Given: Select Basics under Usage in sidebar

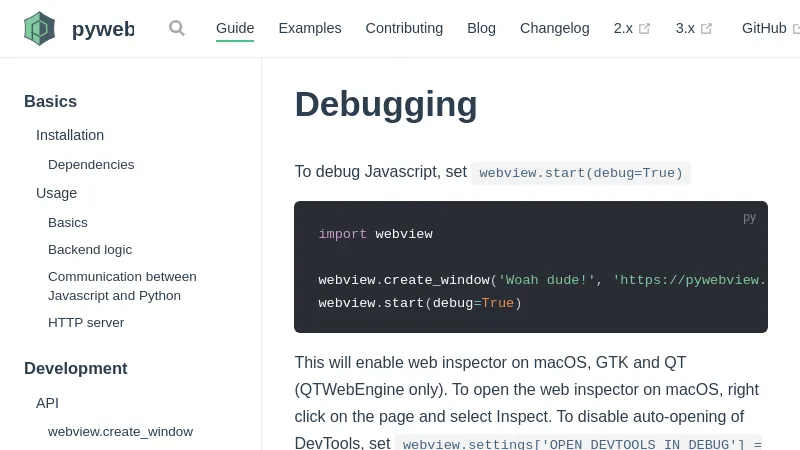Looking at the screenshot, I should coord(68,222).
